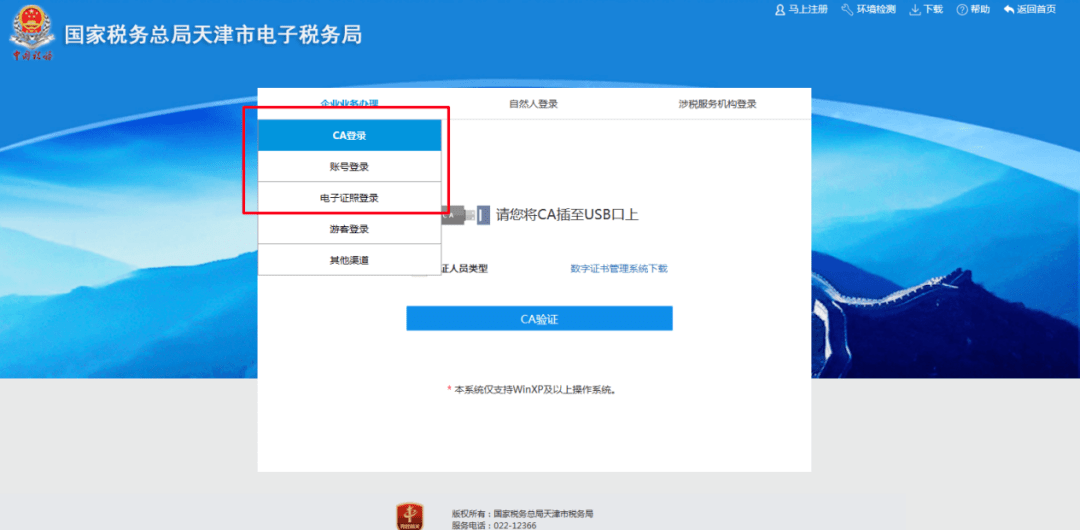This screenshot has width=1080, height=530.
Task: Open the 马上注册 register link
Action: 807,10
